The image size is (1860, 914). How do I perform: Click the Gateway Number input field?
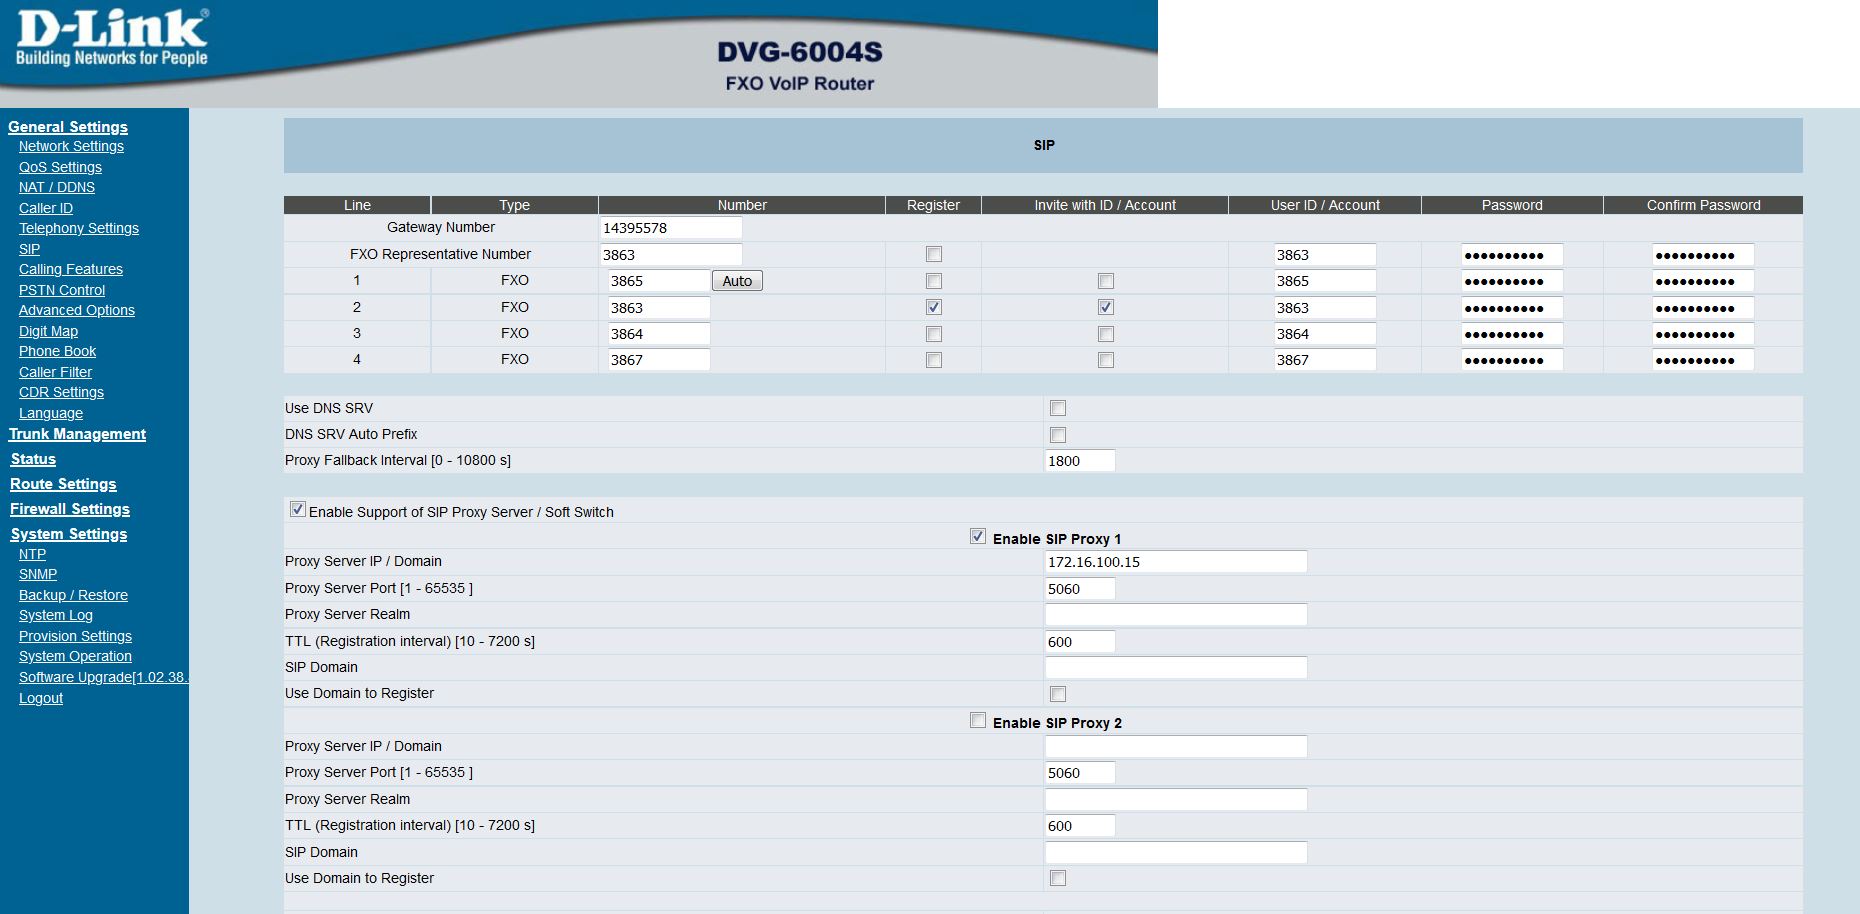tap(670, 228)
